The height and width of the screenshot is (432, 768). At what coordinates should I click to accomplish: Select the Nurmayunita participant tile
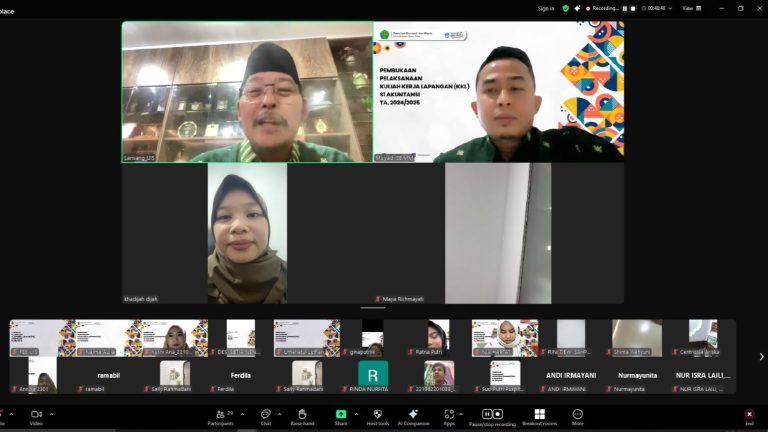coord(637,376)
